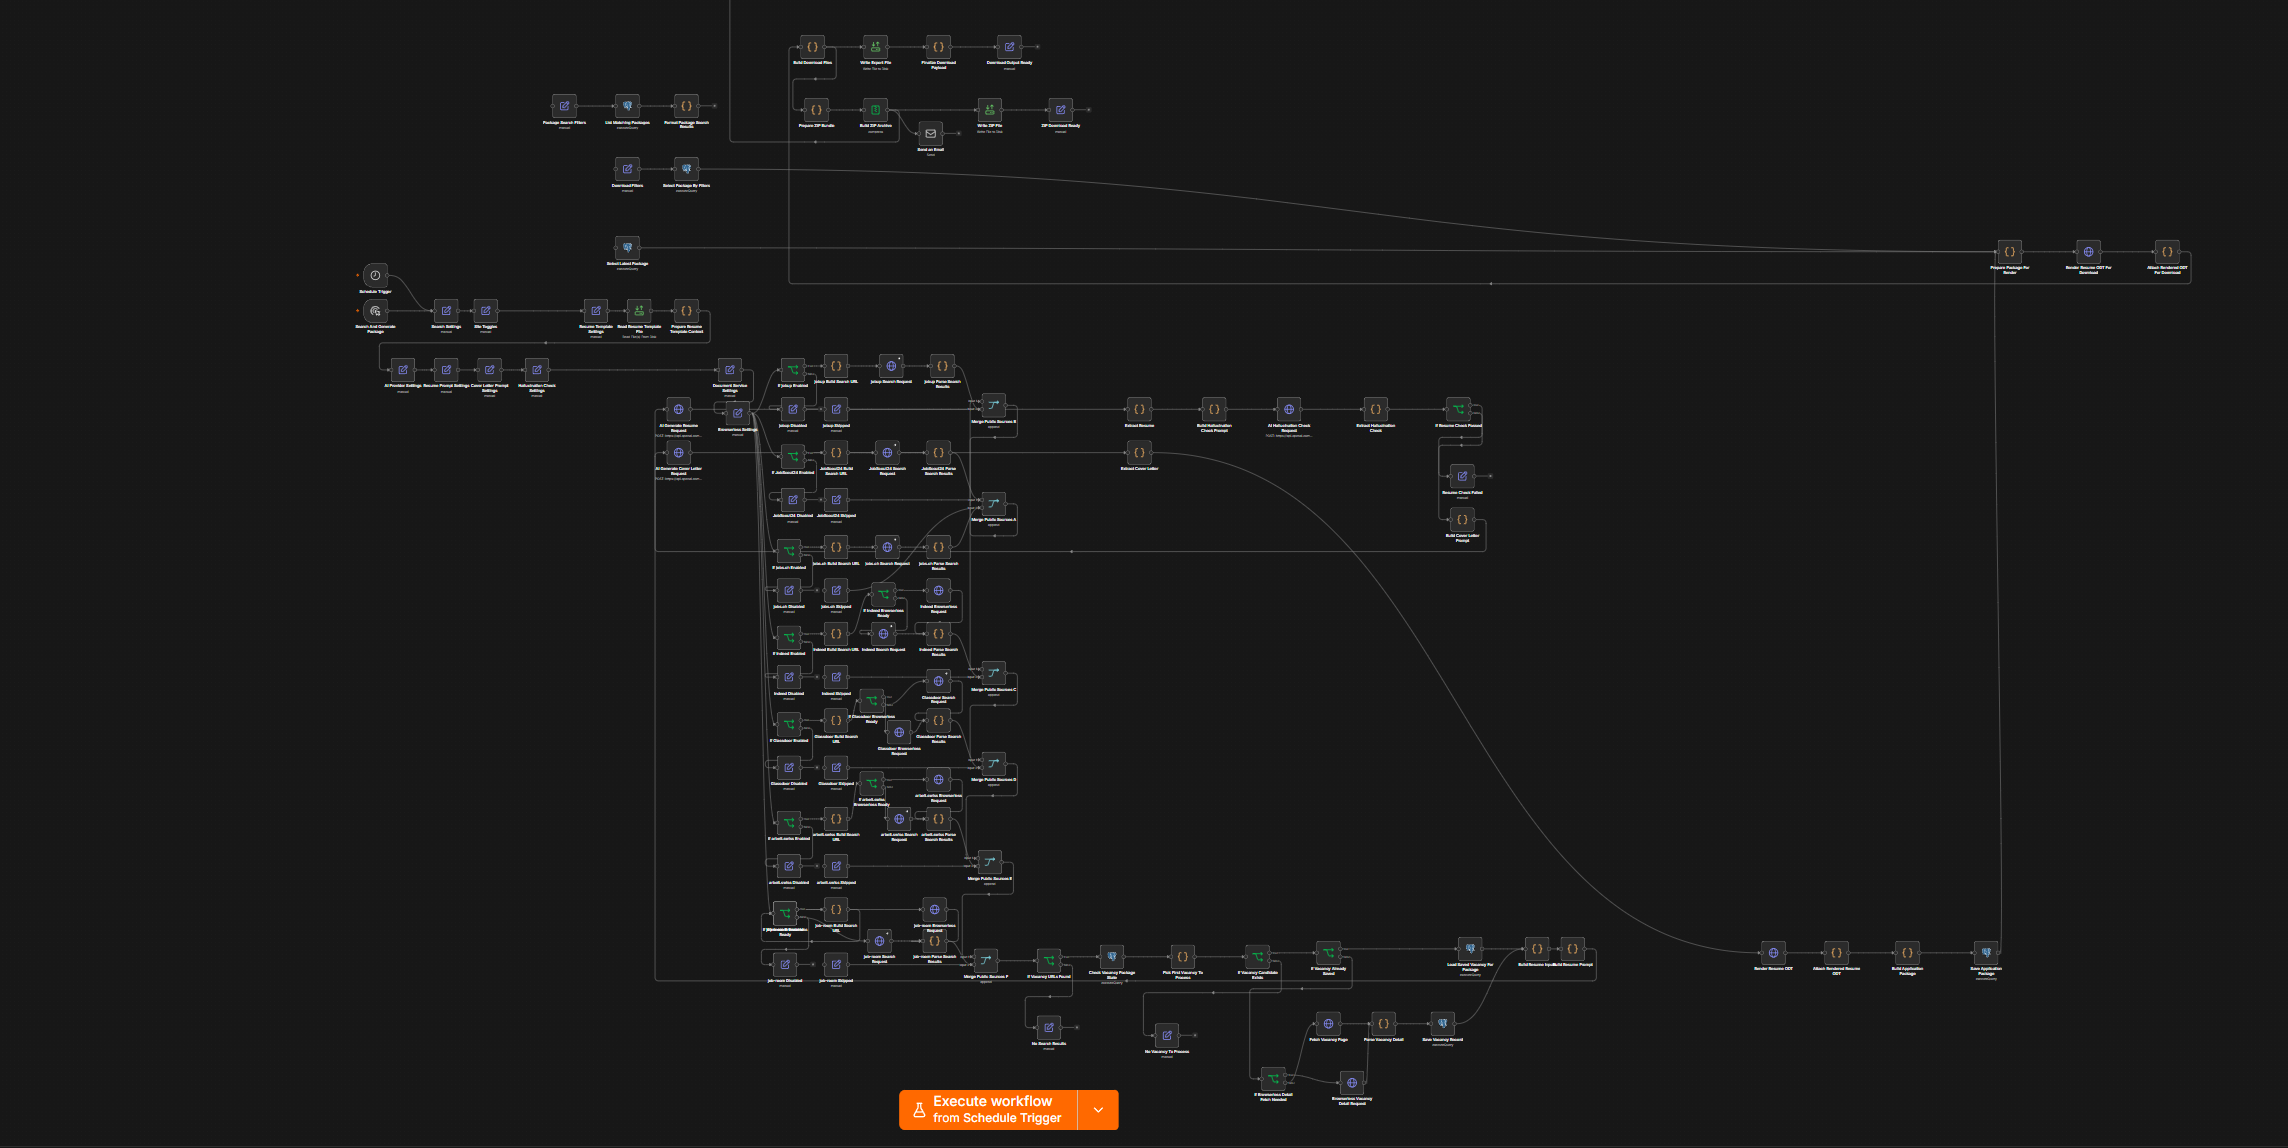Select the Document Service Settings node
Screen dimensions: 2288x1148
pyautogui.click(x=730, y=369)
